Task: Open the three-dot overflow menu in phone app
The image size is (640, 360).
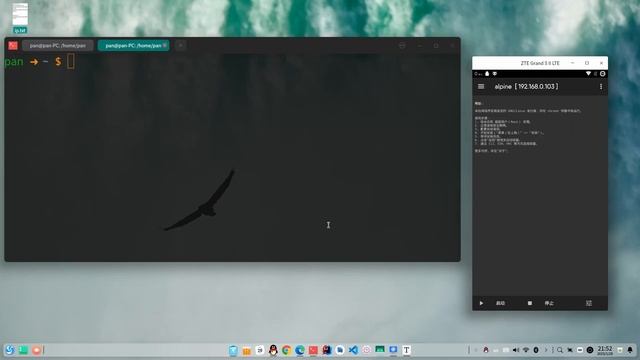Action: tap(601, 87)
